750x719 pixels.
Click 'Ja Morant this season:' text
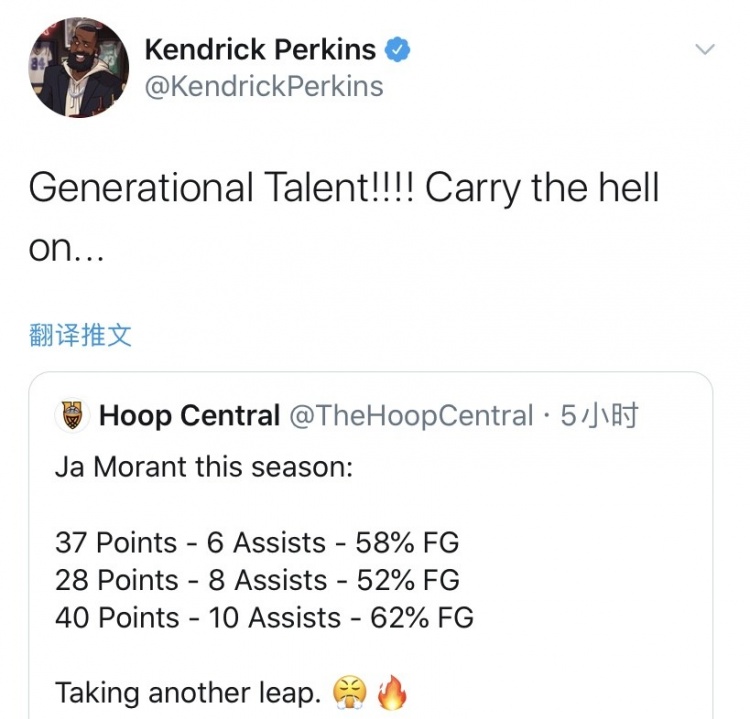pyautogui.click(x=204, y=467)
